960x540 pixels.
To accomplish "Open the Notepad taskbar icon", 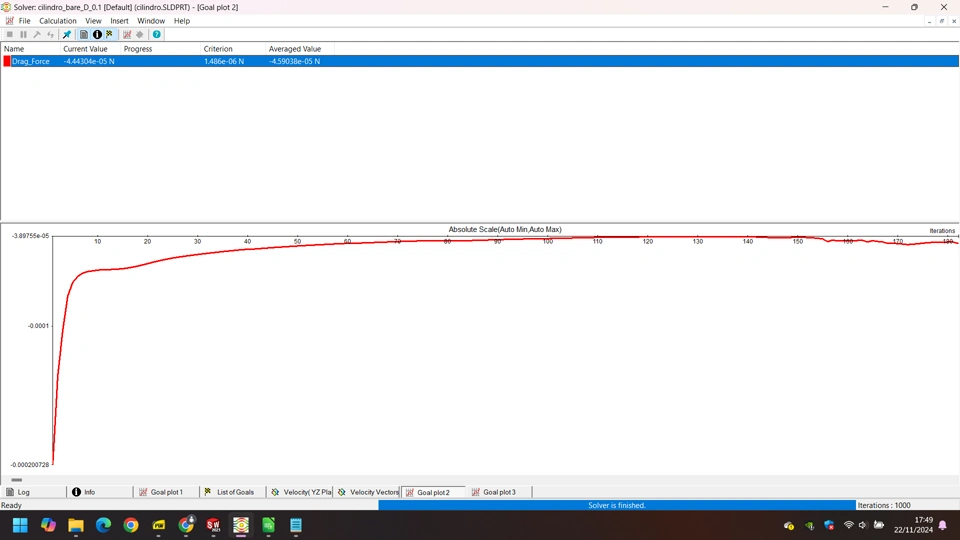I will 296,525.
